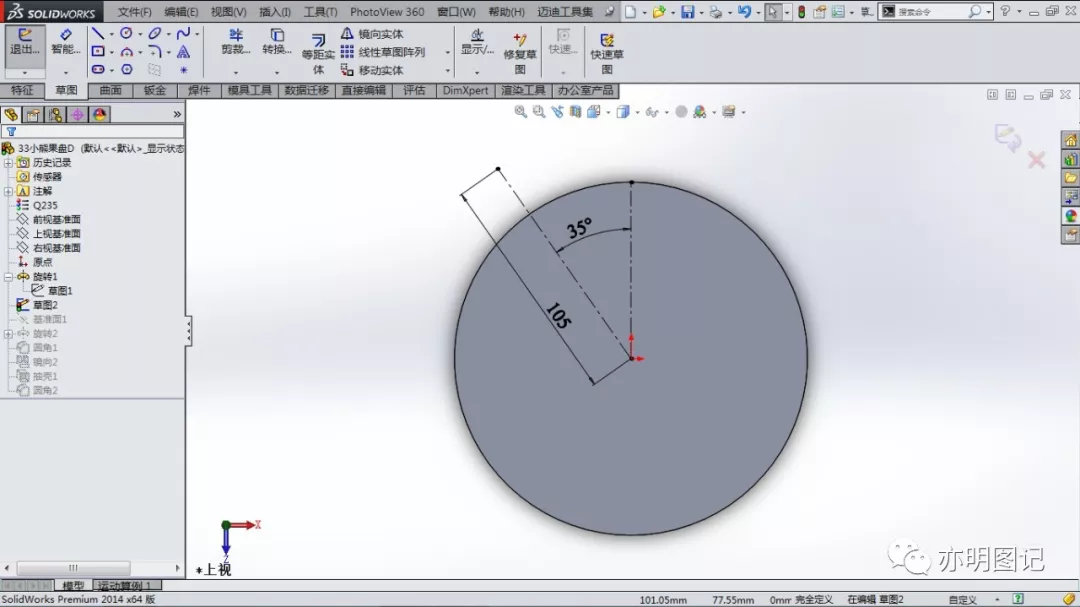Screen dimensions: 1080x607
Task: Open the Display Style dropdown arrow
Action: click(637, 112)
